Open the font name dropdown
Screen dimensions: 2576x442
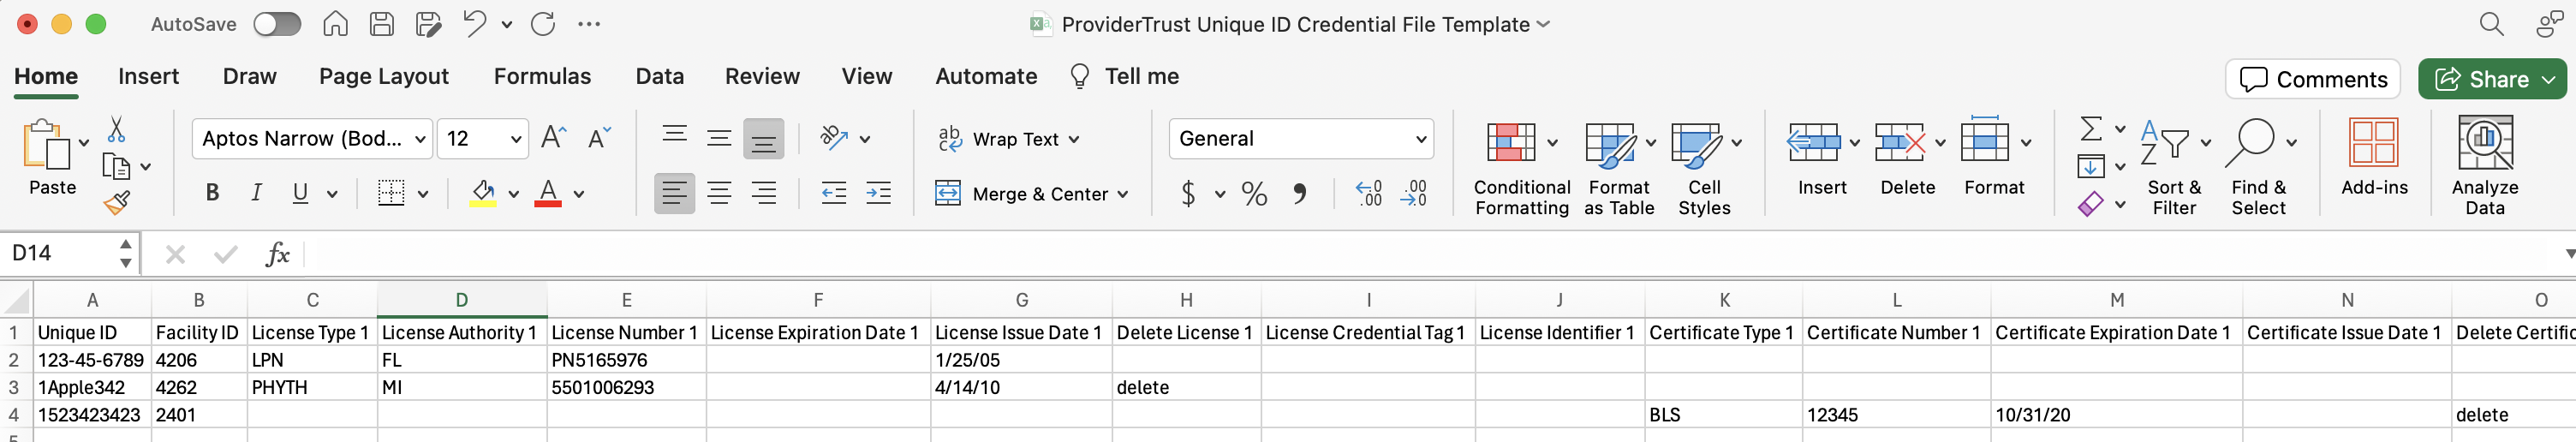pos(421,139)
